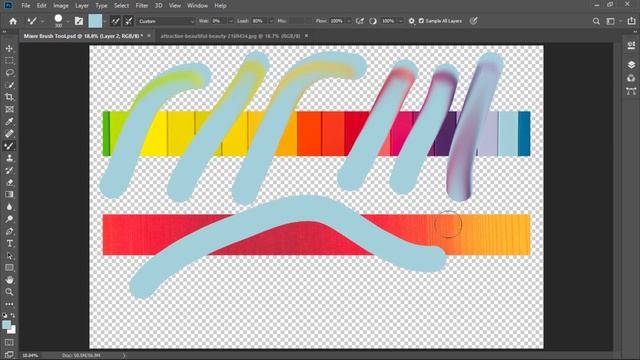Select the Horizontal Type tool
This screenshot has height=360, width=640.
tap(9, 244)
